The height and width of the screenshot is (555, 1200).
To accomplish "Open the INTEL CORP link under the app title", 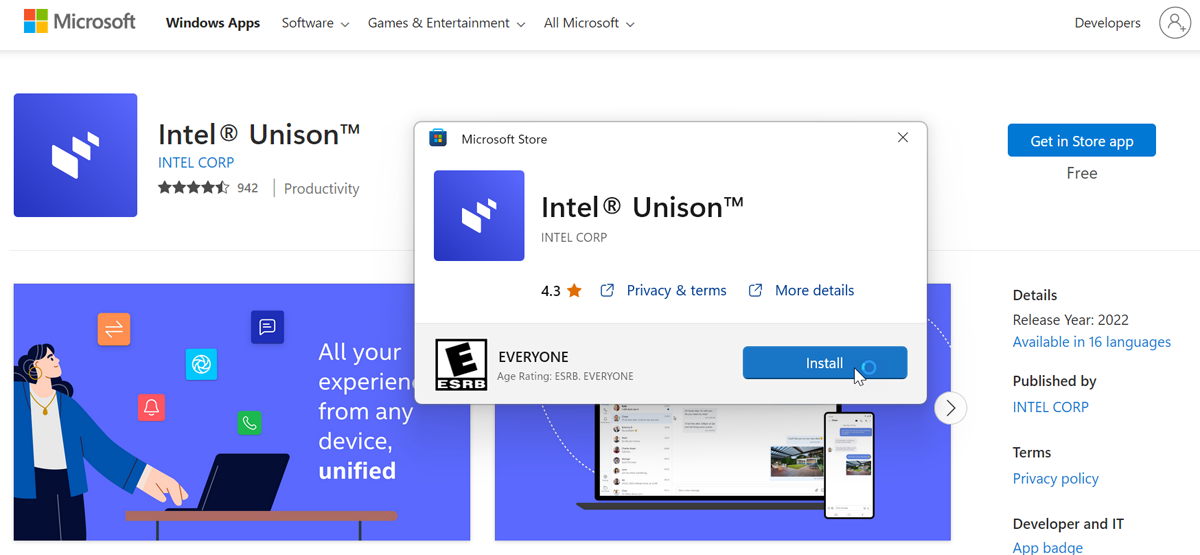I will click(x=196, y=162).
